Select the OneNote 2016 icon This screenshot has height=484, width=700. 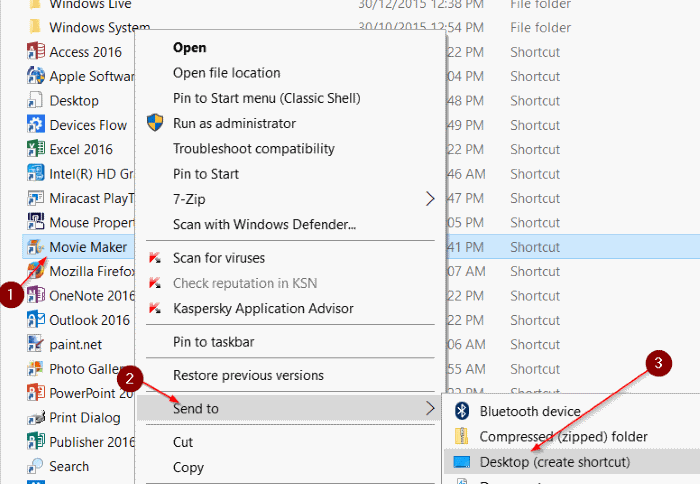tap(36, 295)
